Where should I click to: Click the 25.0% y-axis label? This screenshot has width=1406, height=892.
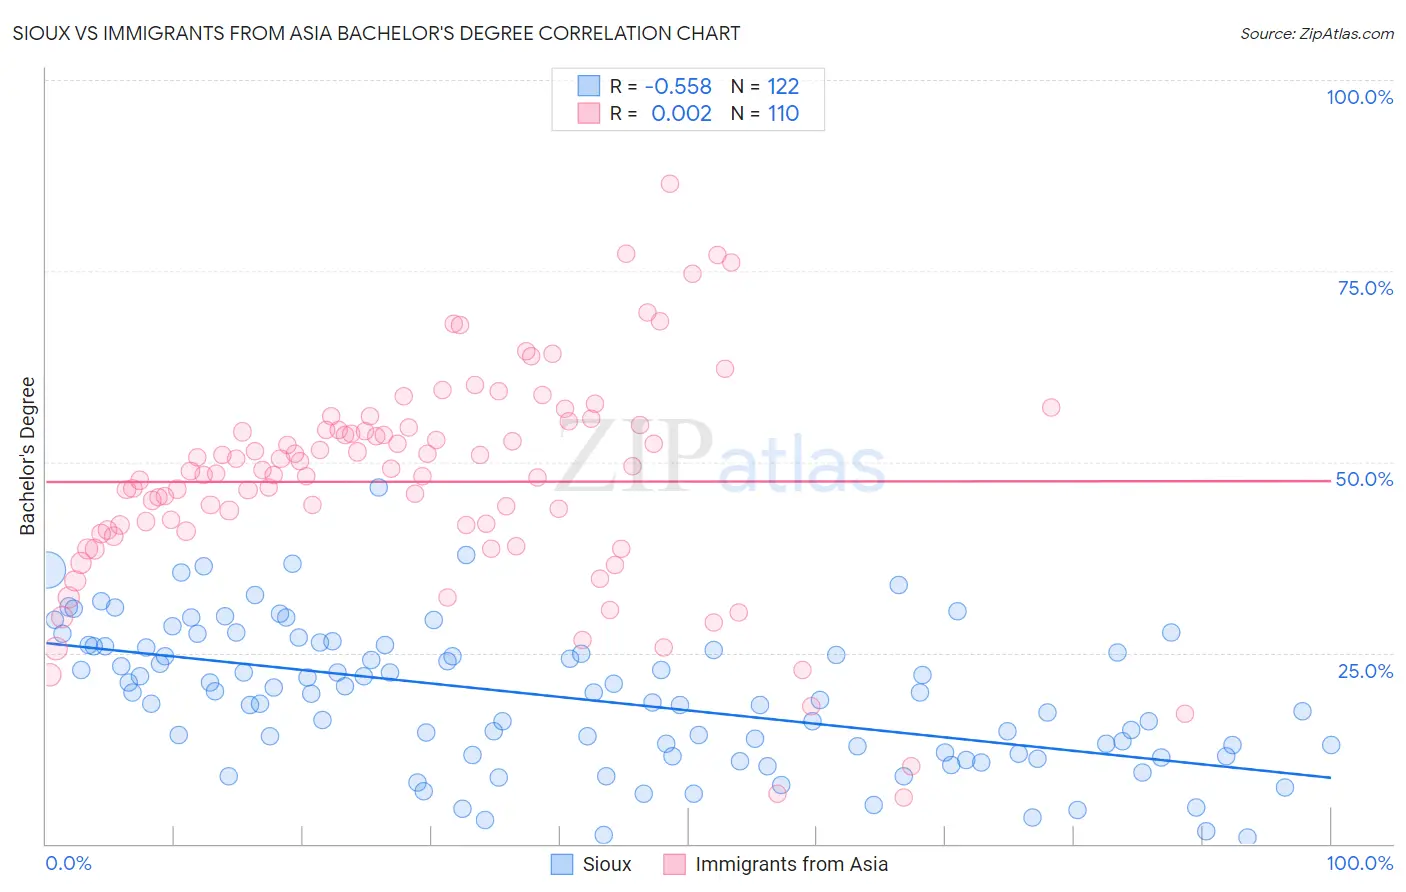[1365, 670]
